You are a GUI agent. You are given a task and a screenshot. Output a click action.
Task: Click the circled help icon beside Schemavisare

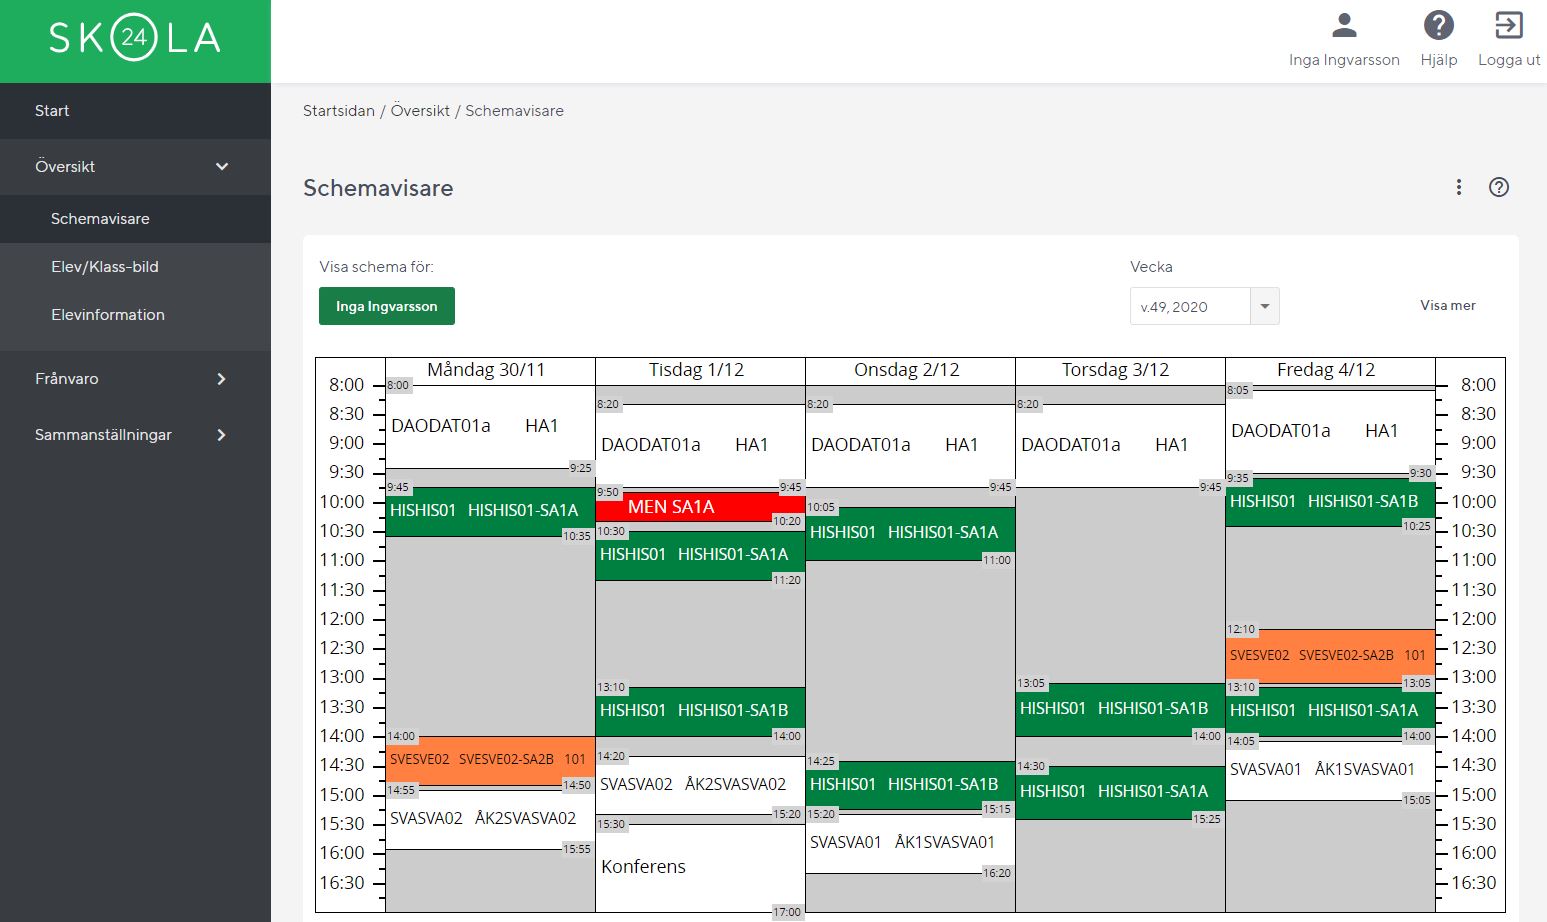tap(1498, 187)
